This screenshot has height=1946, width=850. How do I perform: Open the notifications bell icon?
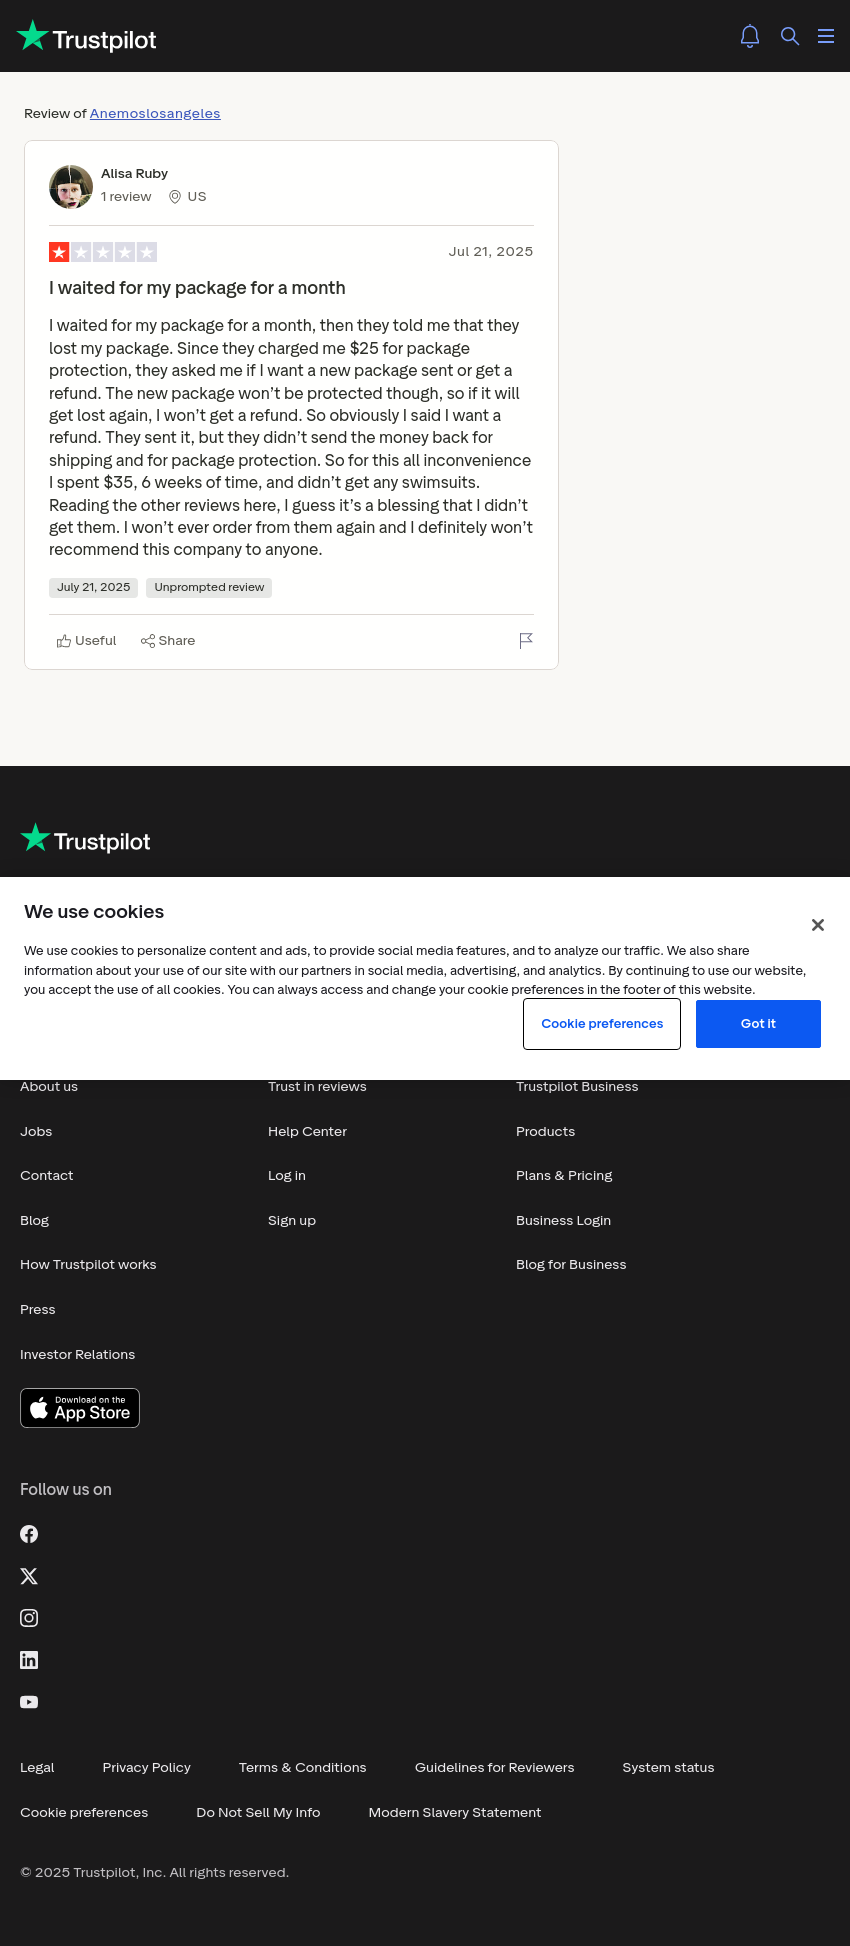(750, 36)
